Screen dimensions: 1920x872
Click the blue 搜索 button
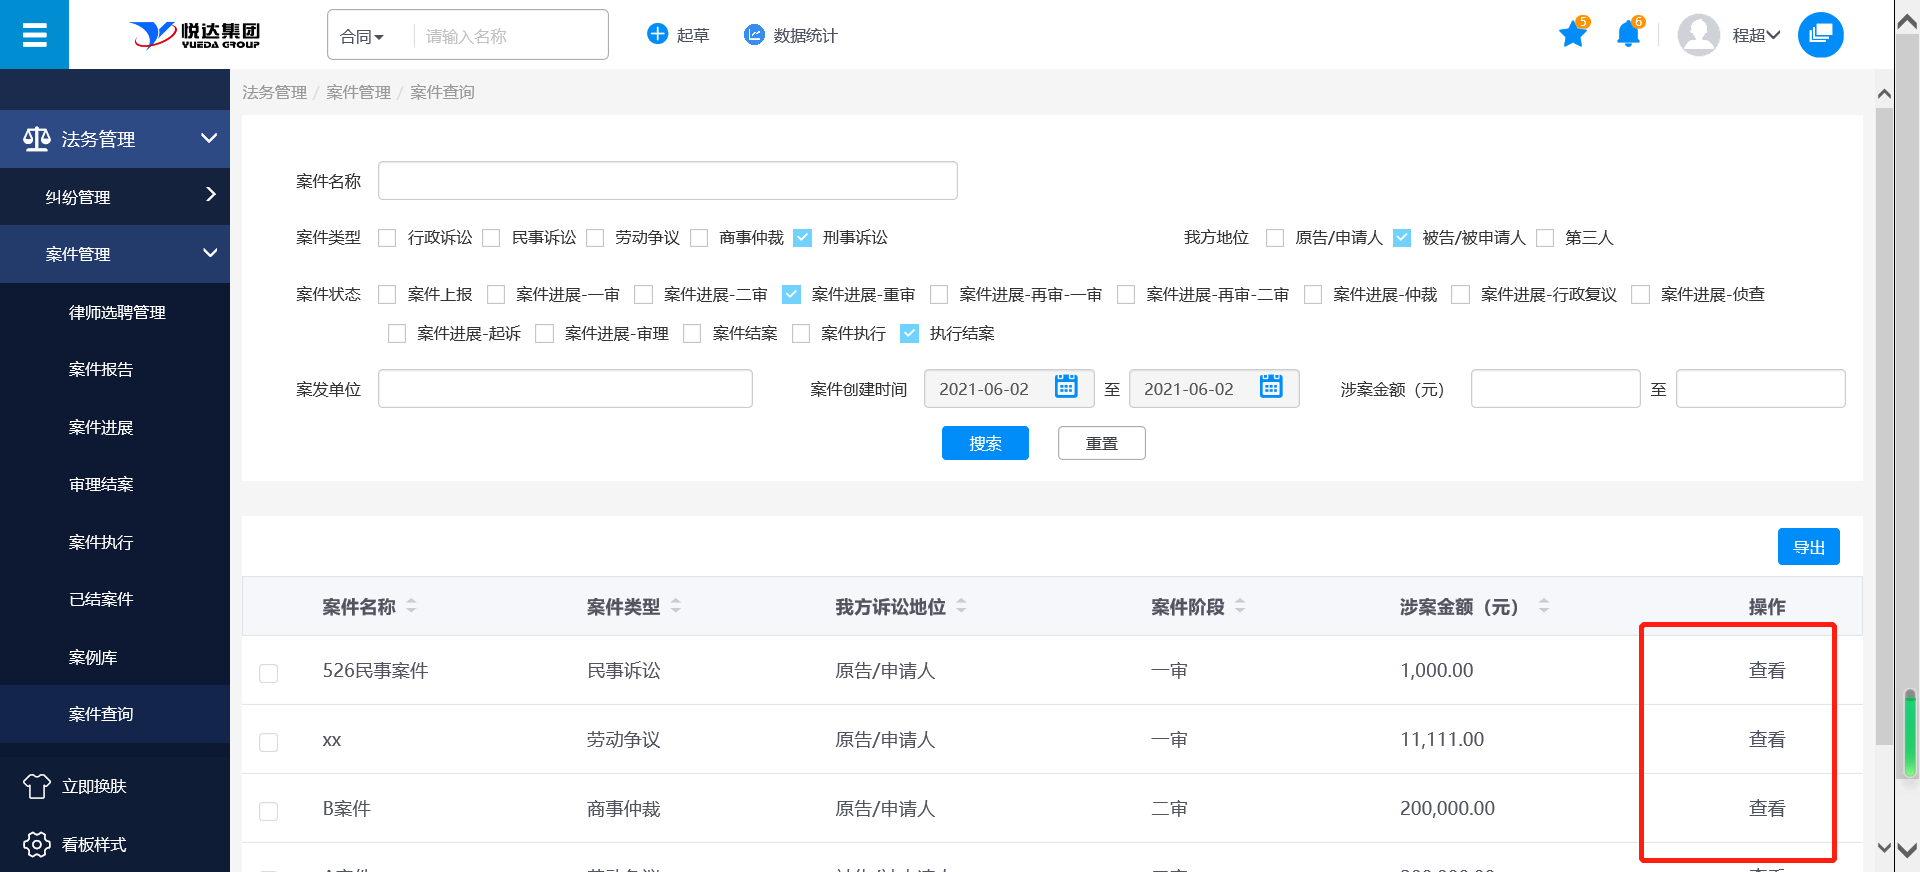click(985, 443)
